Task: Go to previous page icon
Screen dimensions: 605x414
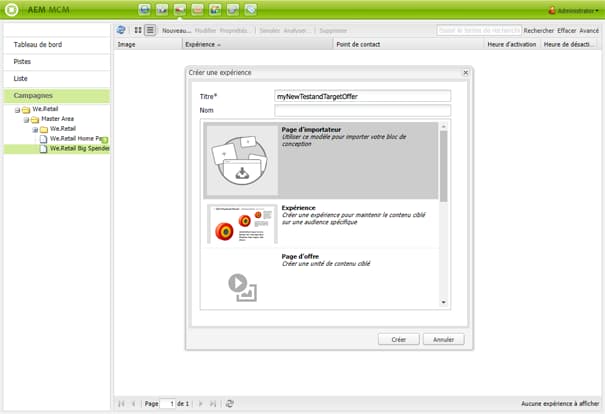Action: 134,404
